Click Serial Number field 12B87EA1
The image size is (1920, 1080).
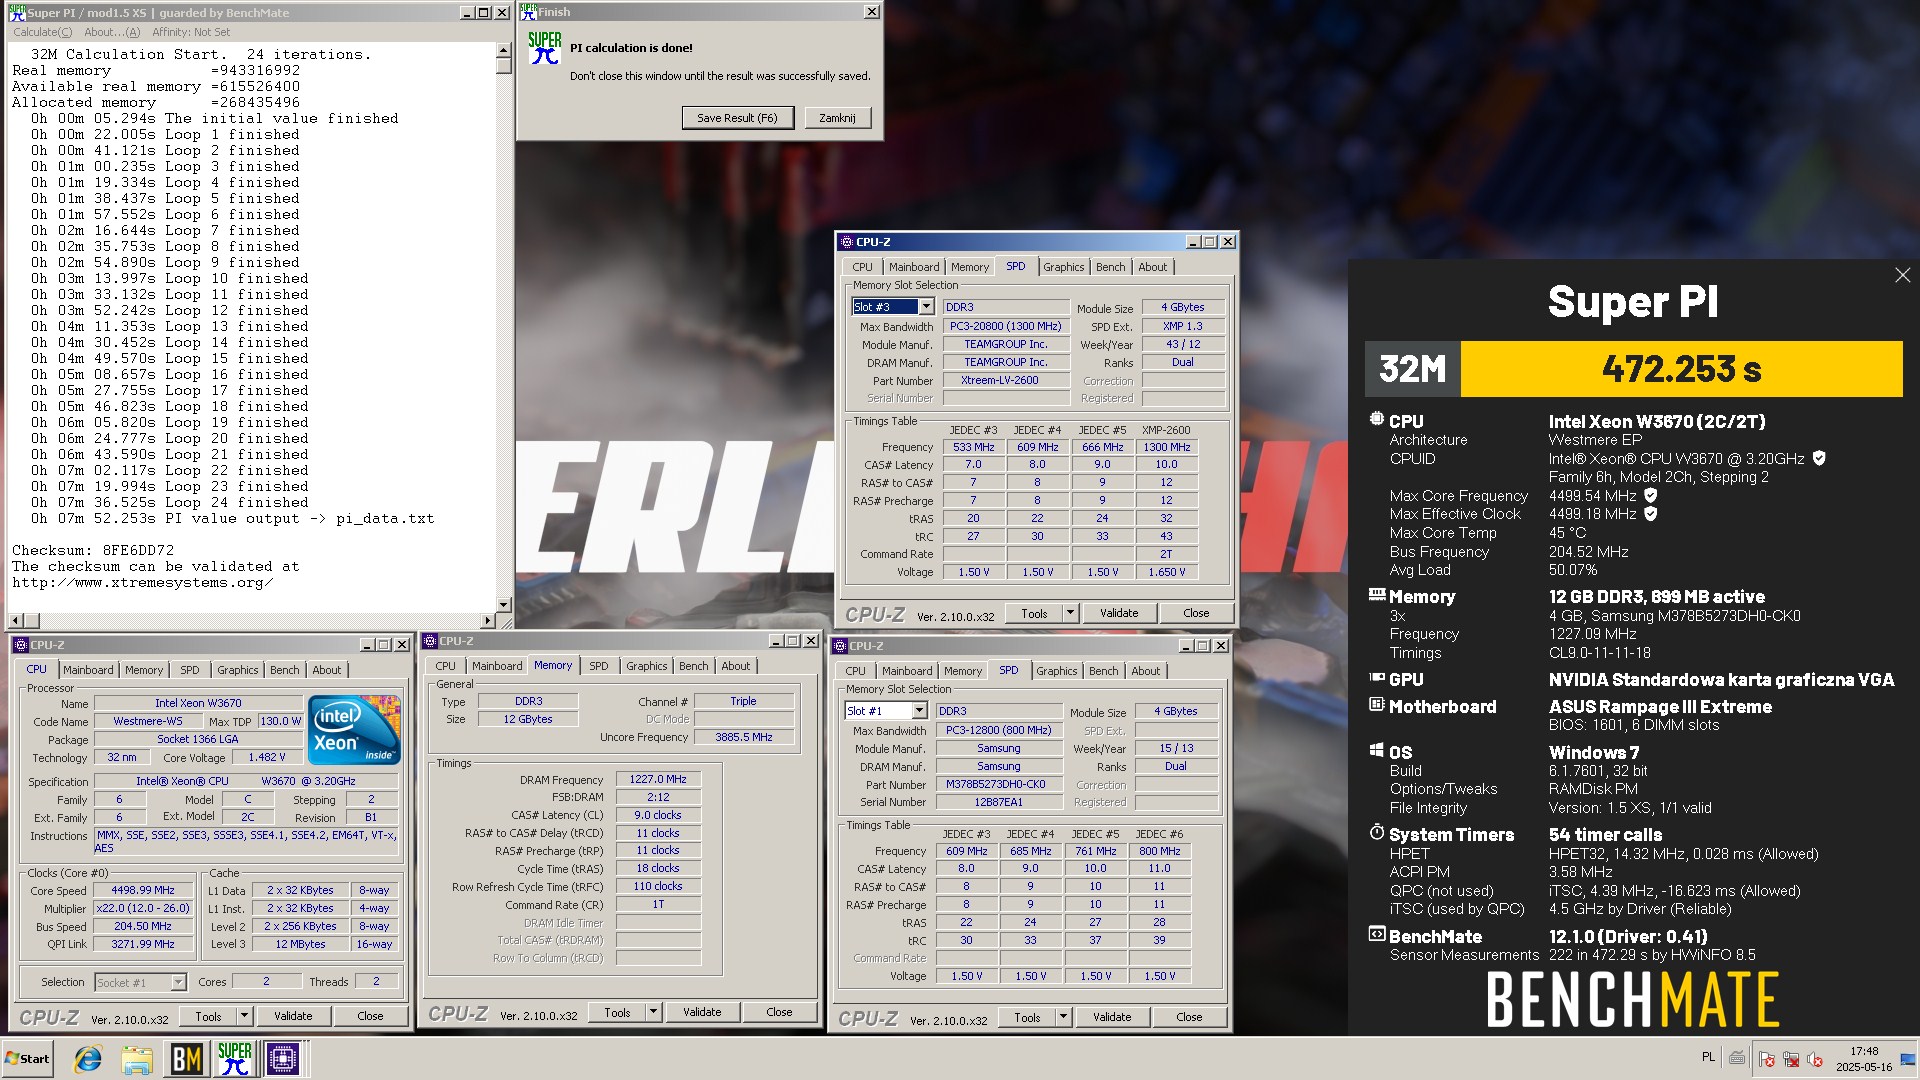click(999, 802)
